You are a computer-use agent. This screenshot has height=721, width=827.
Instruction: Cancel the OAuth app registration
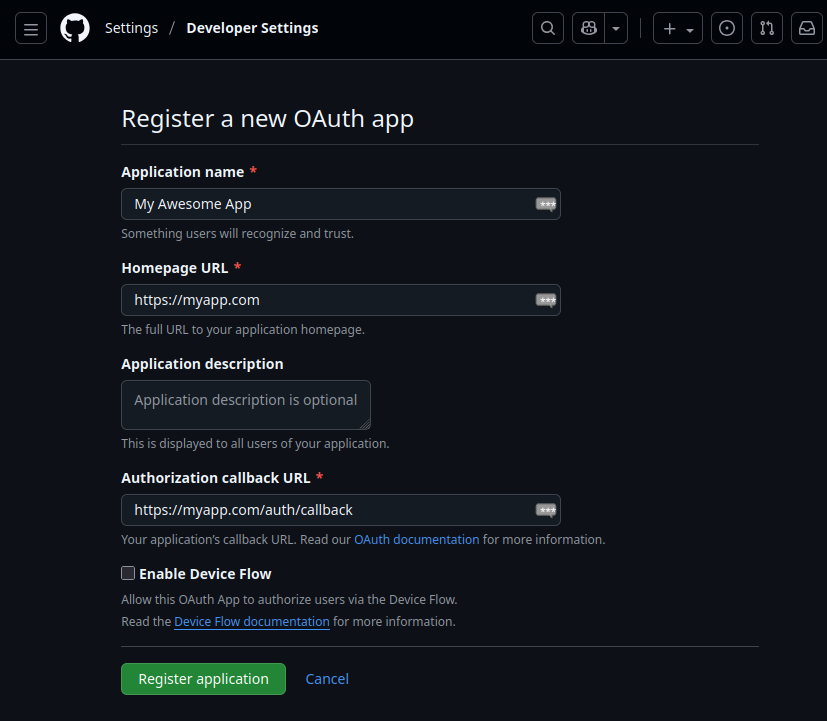(327, 679)
